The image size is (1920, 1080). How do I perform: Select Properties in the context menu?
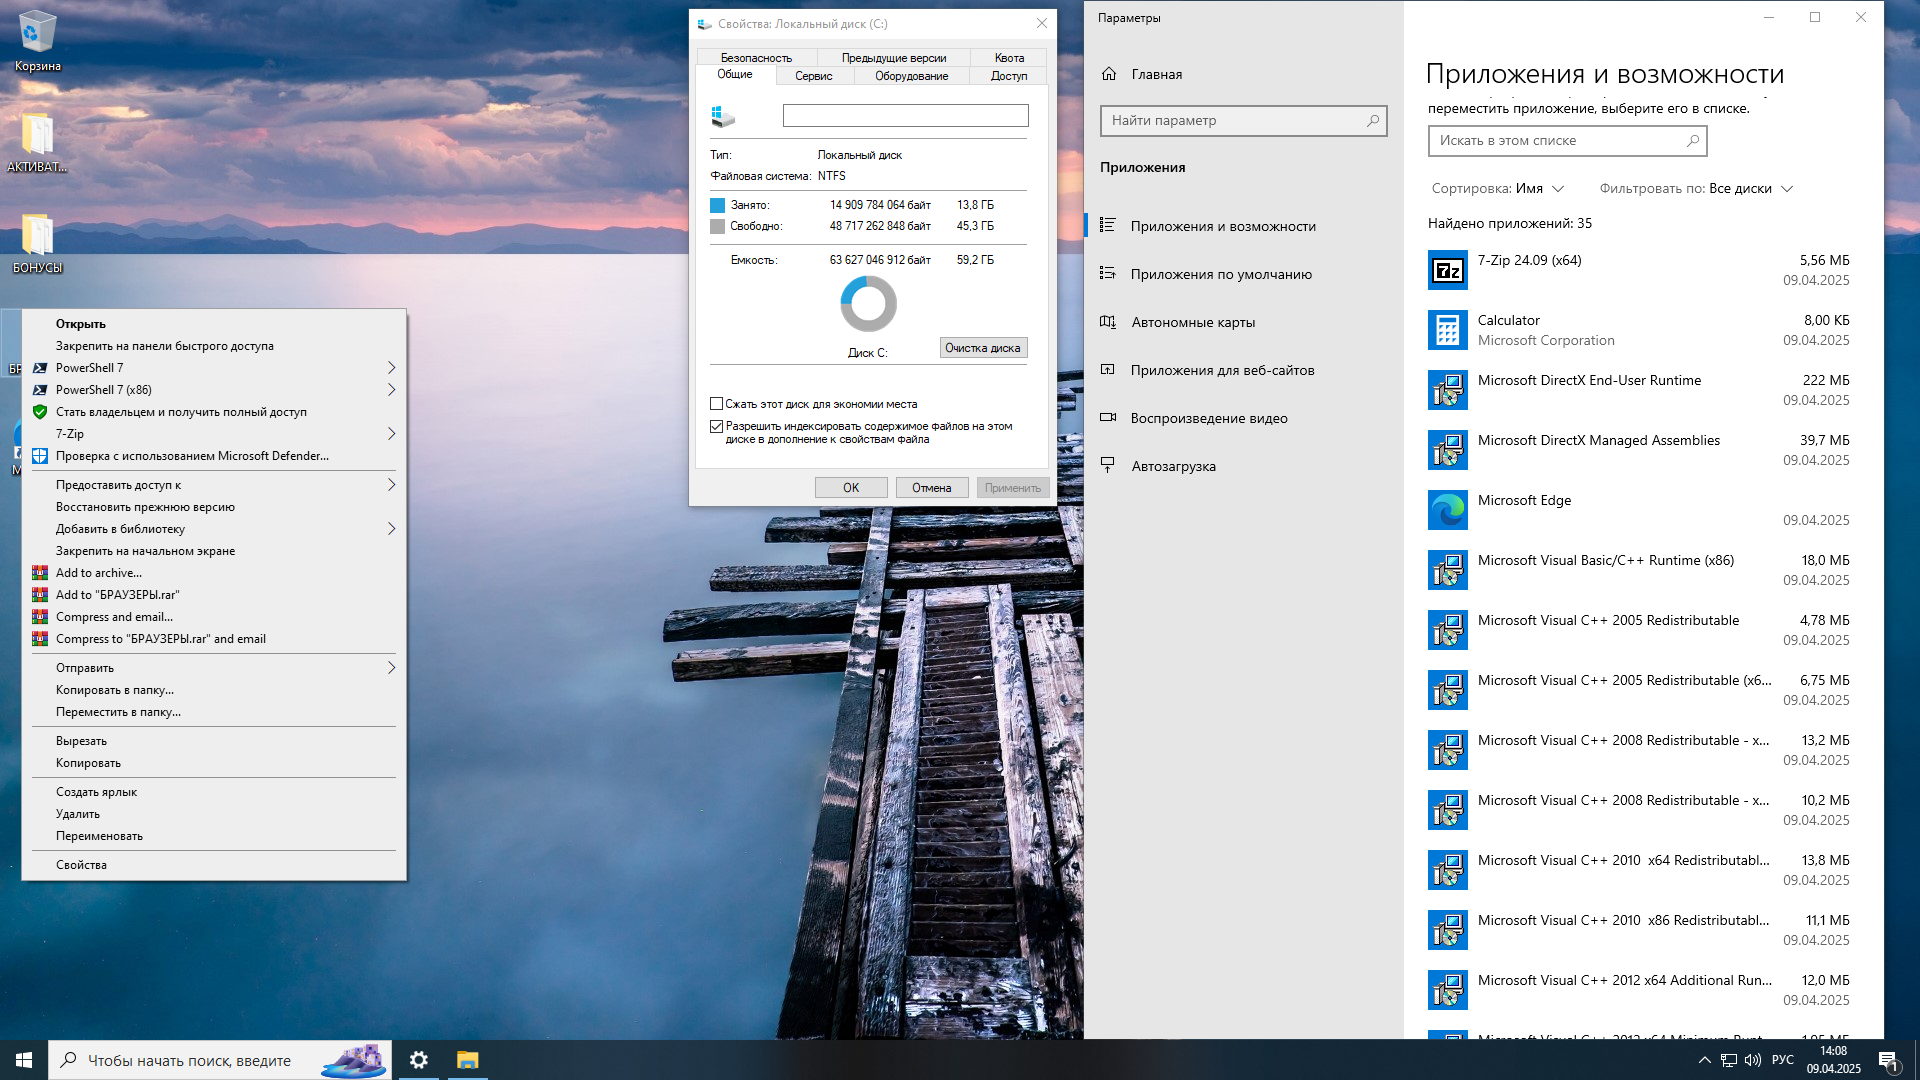[x=81, y=865]
